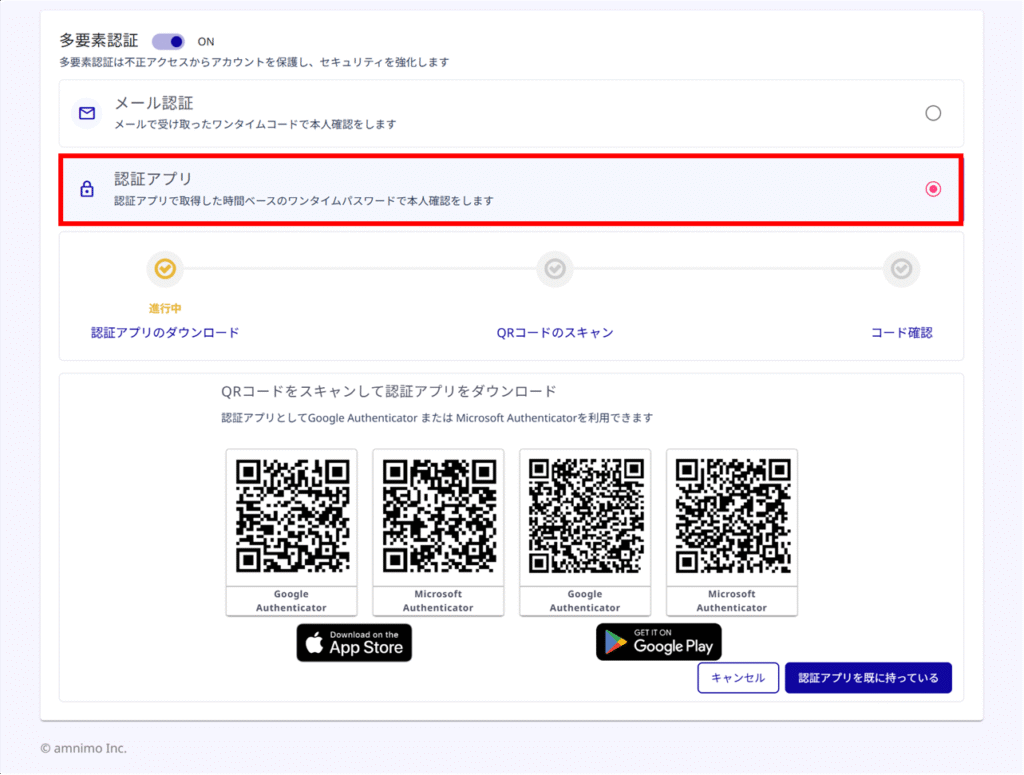Open the 認証アプリのダウンロード step label

(165, 333)
